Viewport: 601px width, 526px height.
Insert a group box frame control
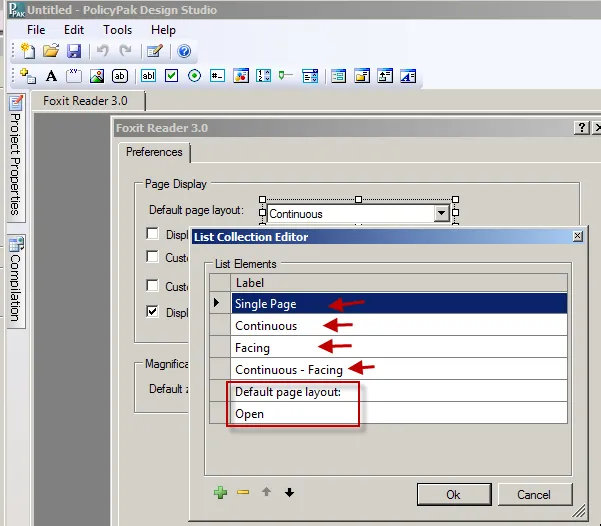pyautogui.click(x=74, y=76)
